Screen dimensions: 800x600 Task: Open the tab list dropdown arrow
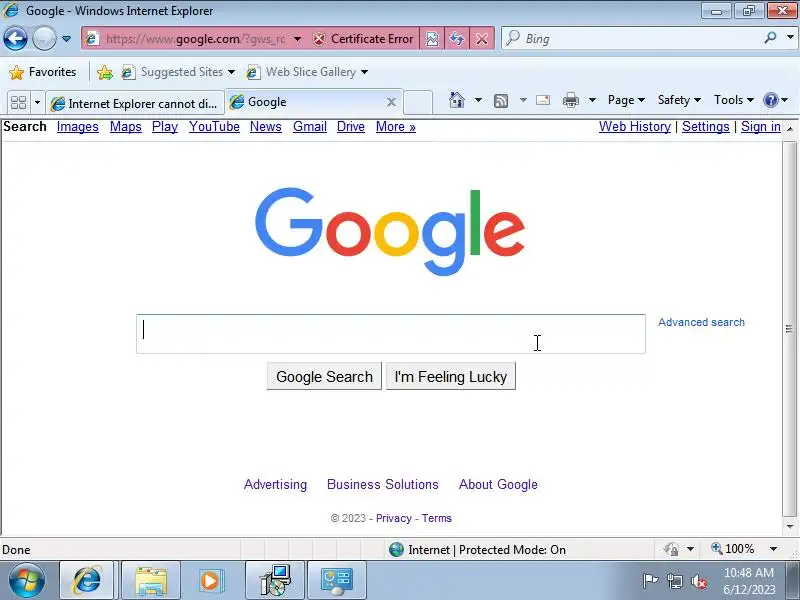tap(37, 103)
